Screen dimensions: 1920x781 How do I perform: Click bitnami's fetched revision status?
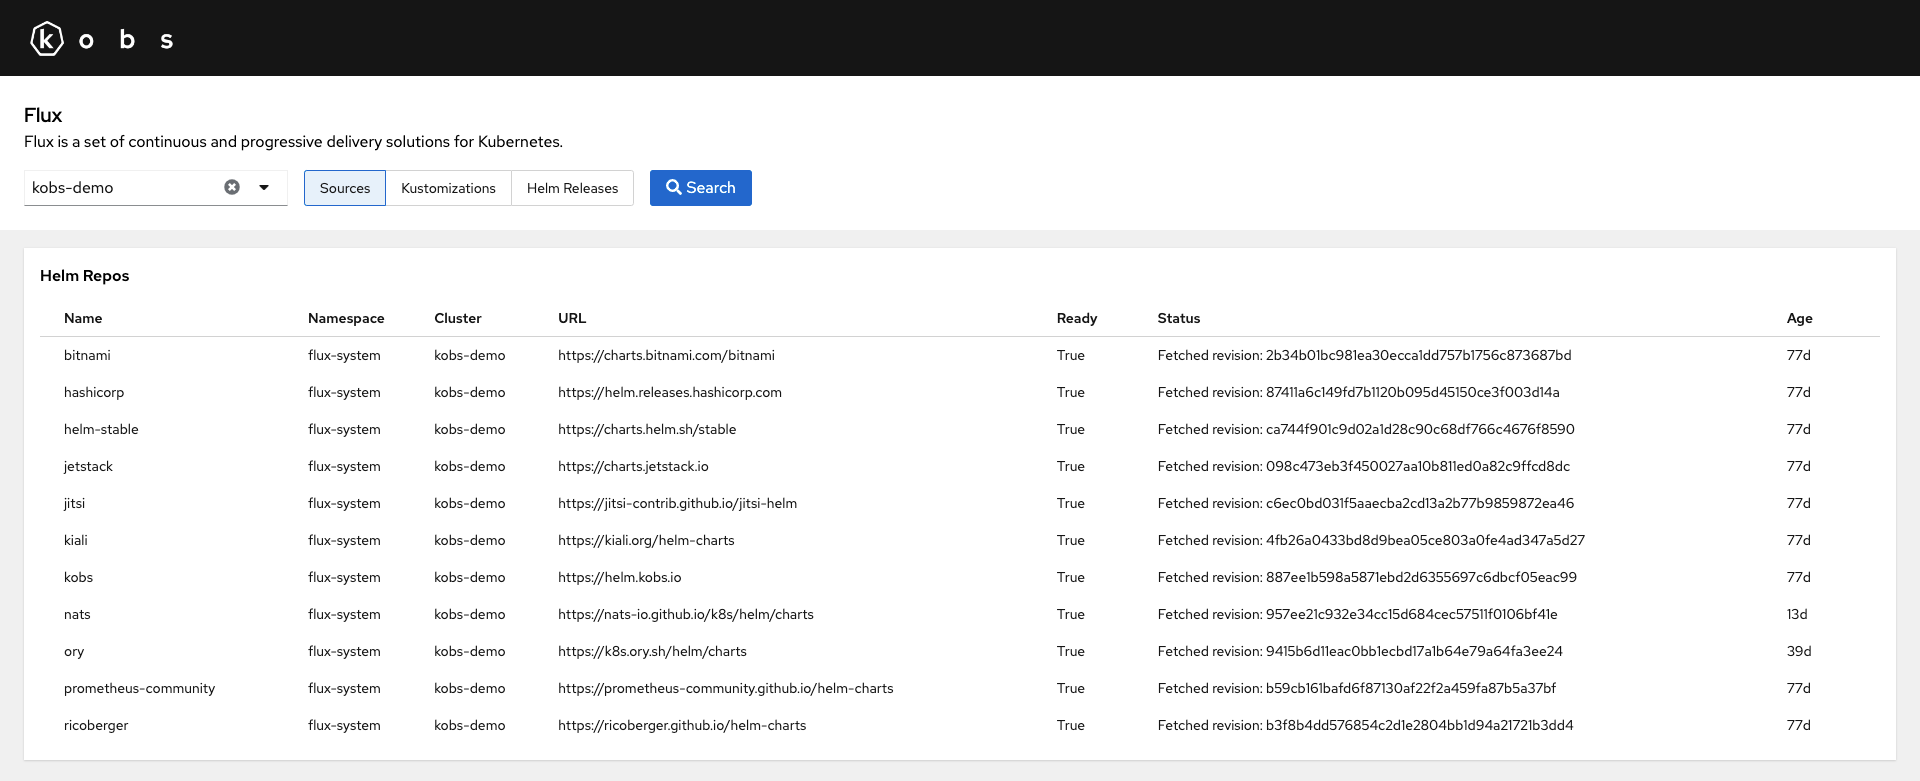click(x=1365, y=355)
